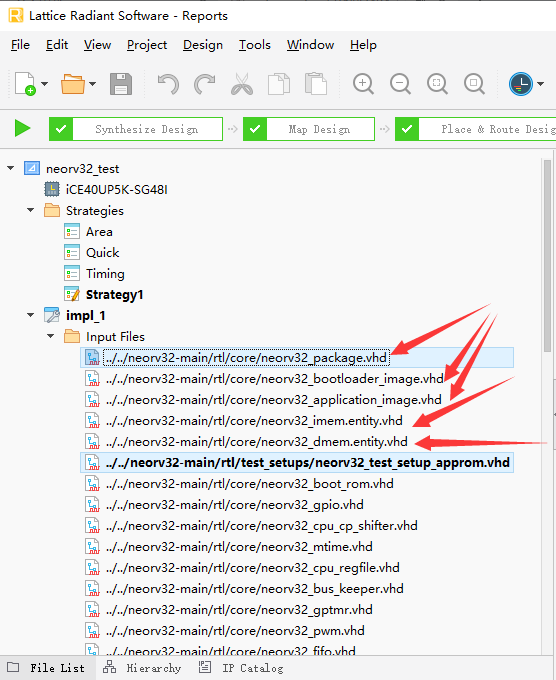This screenshot has width=556, height=680.
Task: Click the New File toolbar icon
Action: pos(25,84)
